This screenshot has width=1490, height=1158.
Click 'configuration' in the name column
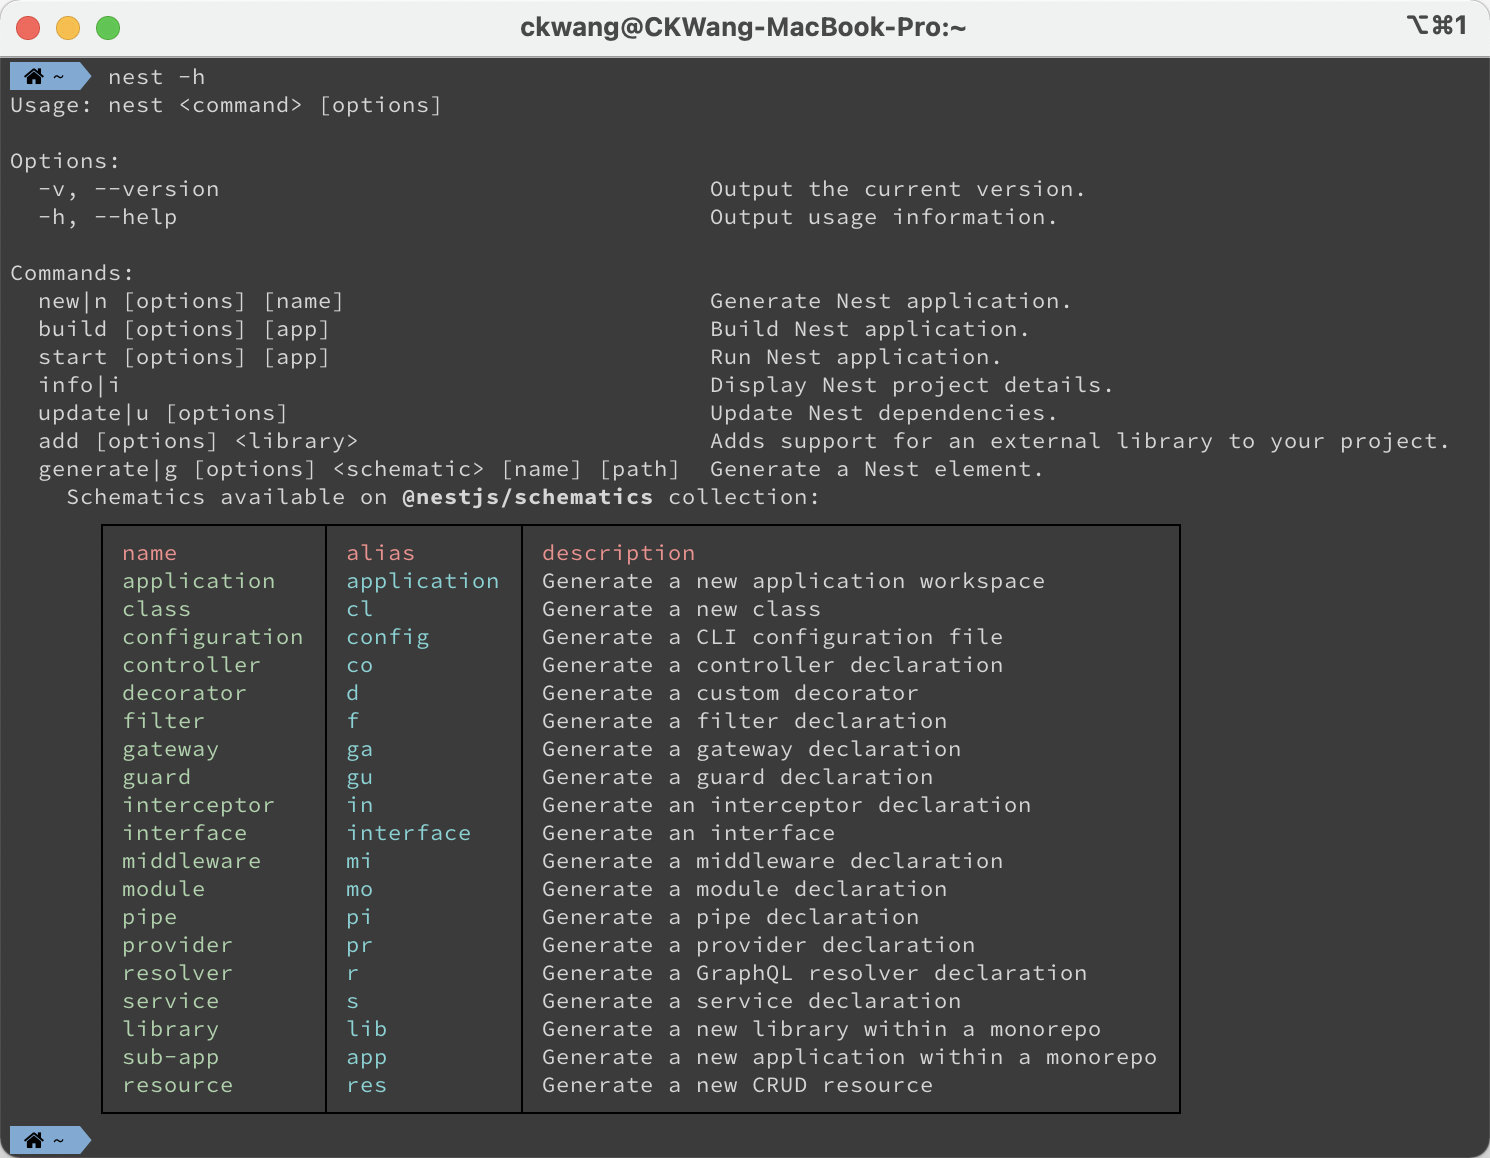click(213, 637)
